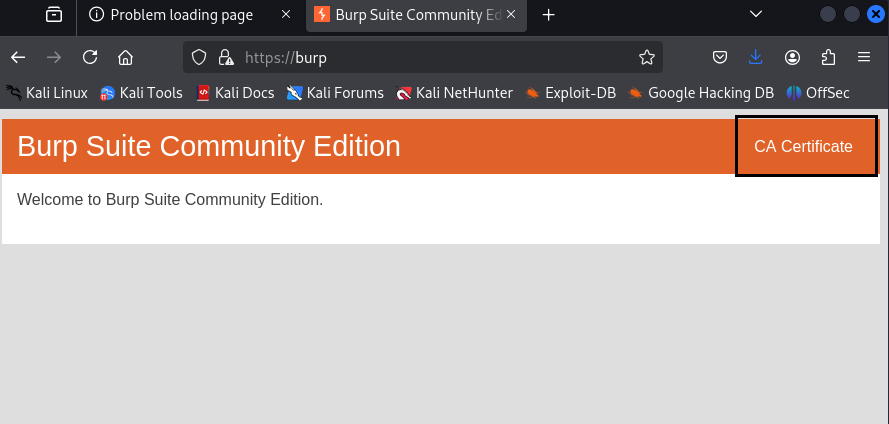
Task: Open the Save to Pocket icon
Action: pyautogui.click(x=720, y=57)
